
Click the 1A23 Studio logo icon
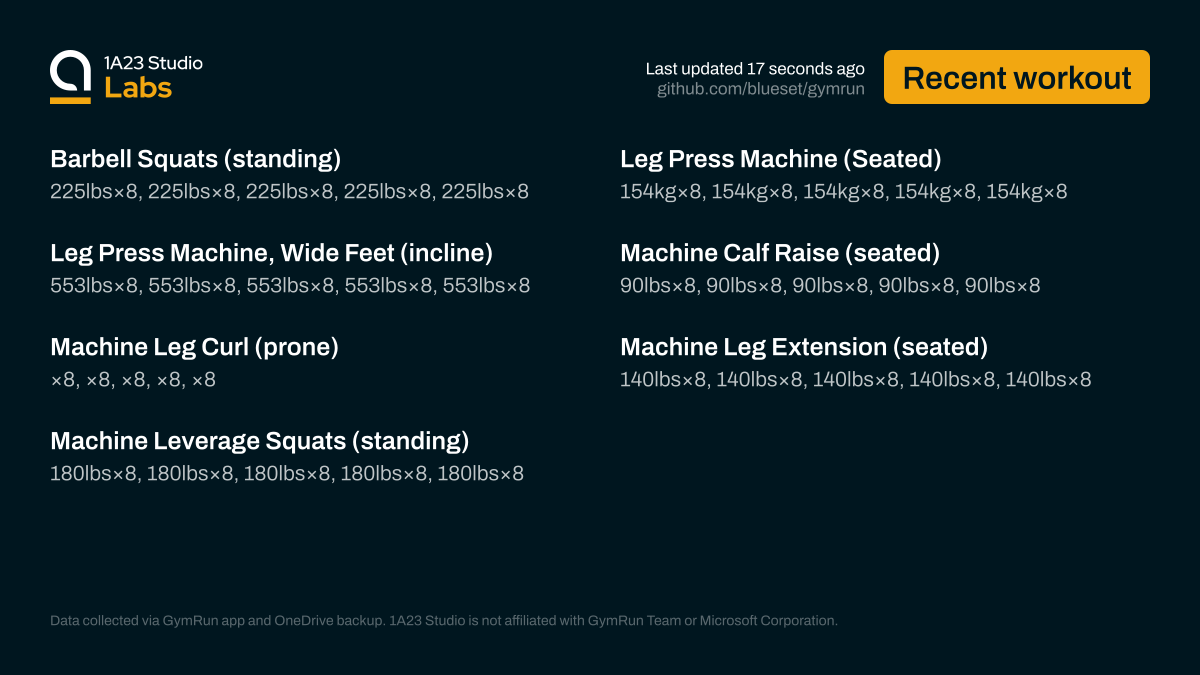pyautogui.click(x=70, y=76)
